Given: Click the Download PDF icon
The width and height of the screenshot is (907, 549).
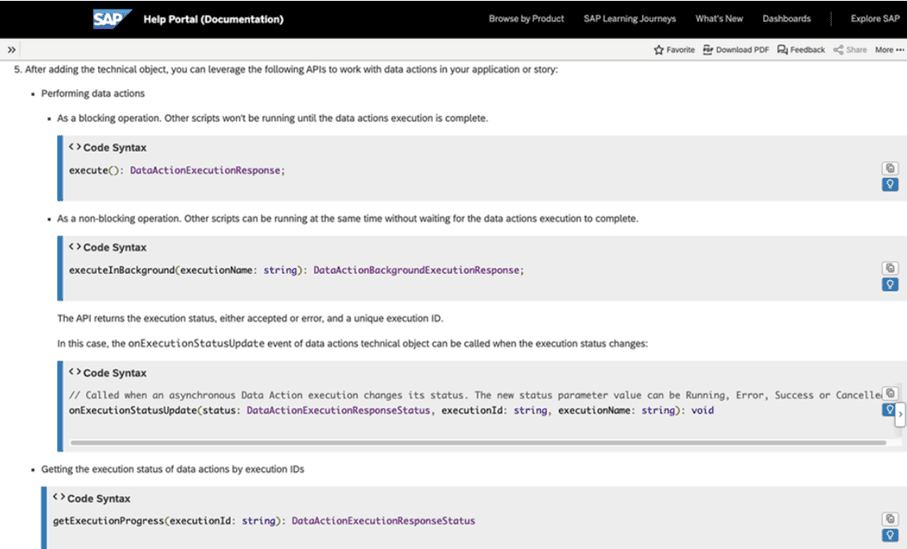Looking at the screenshot, I should tap(708, 49).
